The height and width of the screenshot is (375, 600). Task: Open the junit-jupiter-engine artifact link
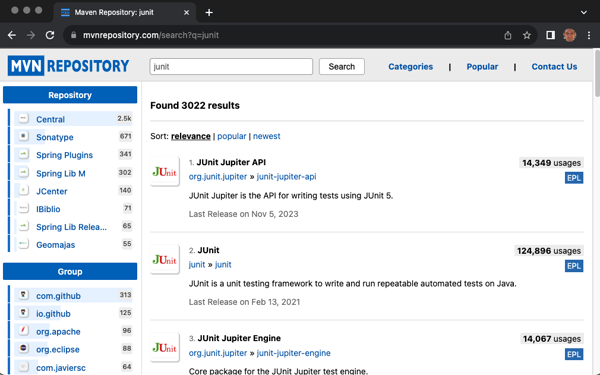pyautogui.click(x=293, y=353)
